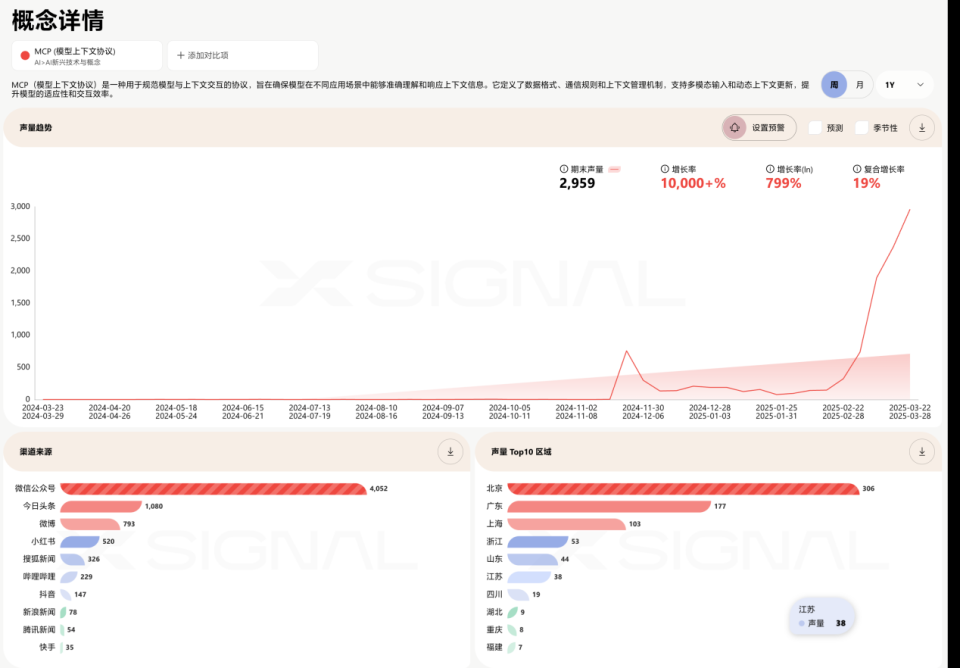This screenshot has width=960, height=668.
Task: Click the 福建 label
Action: point(494,647)
